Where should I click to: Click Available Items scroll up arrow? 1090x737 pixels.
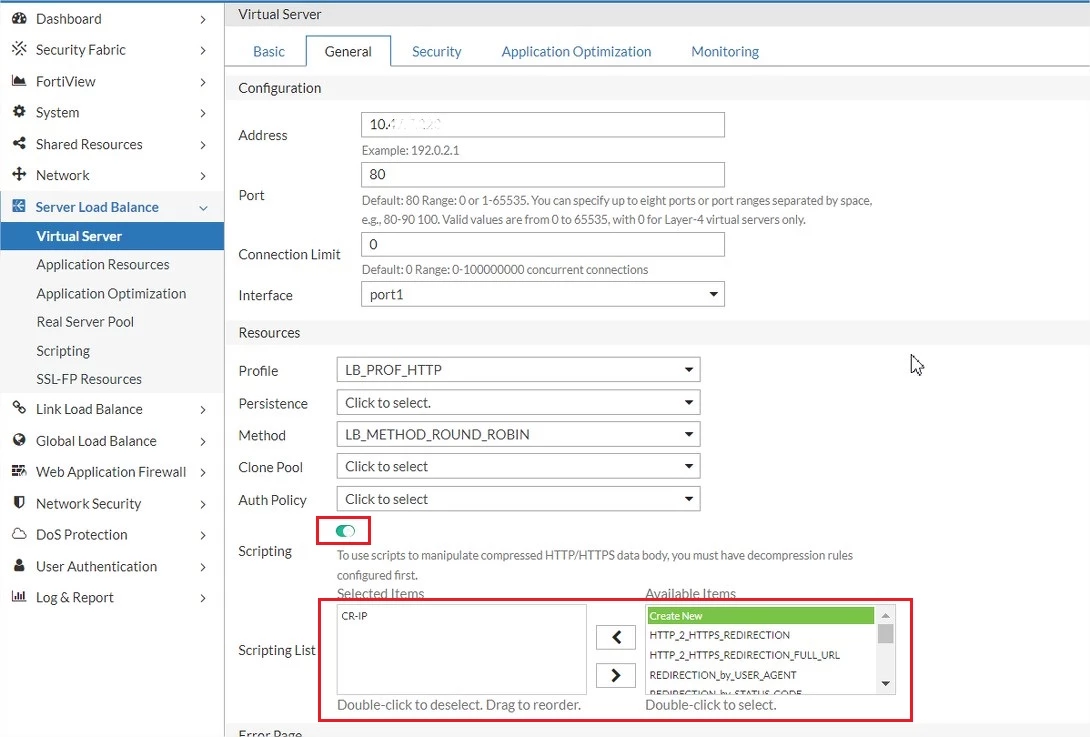tap(886, 615)
